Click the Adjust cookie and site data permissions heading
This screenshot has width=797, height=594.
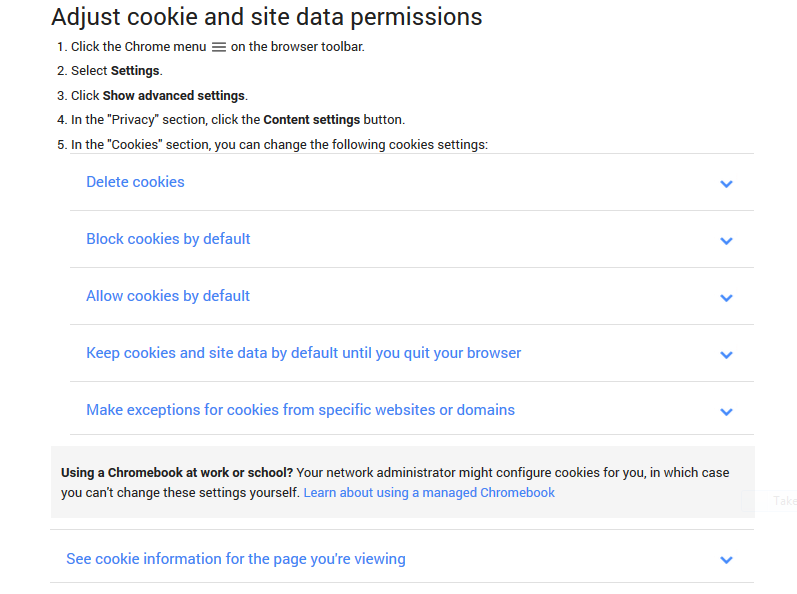pyautogui.click(x=266, y=17)
